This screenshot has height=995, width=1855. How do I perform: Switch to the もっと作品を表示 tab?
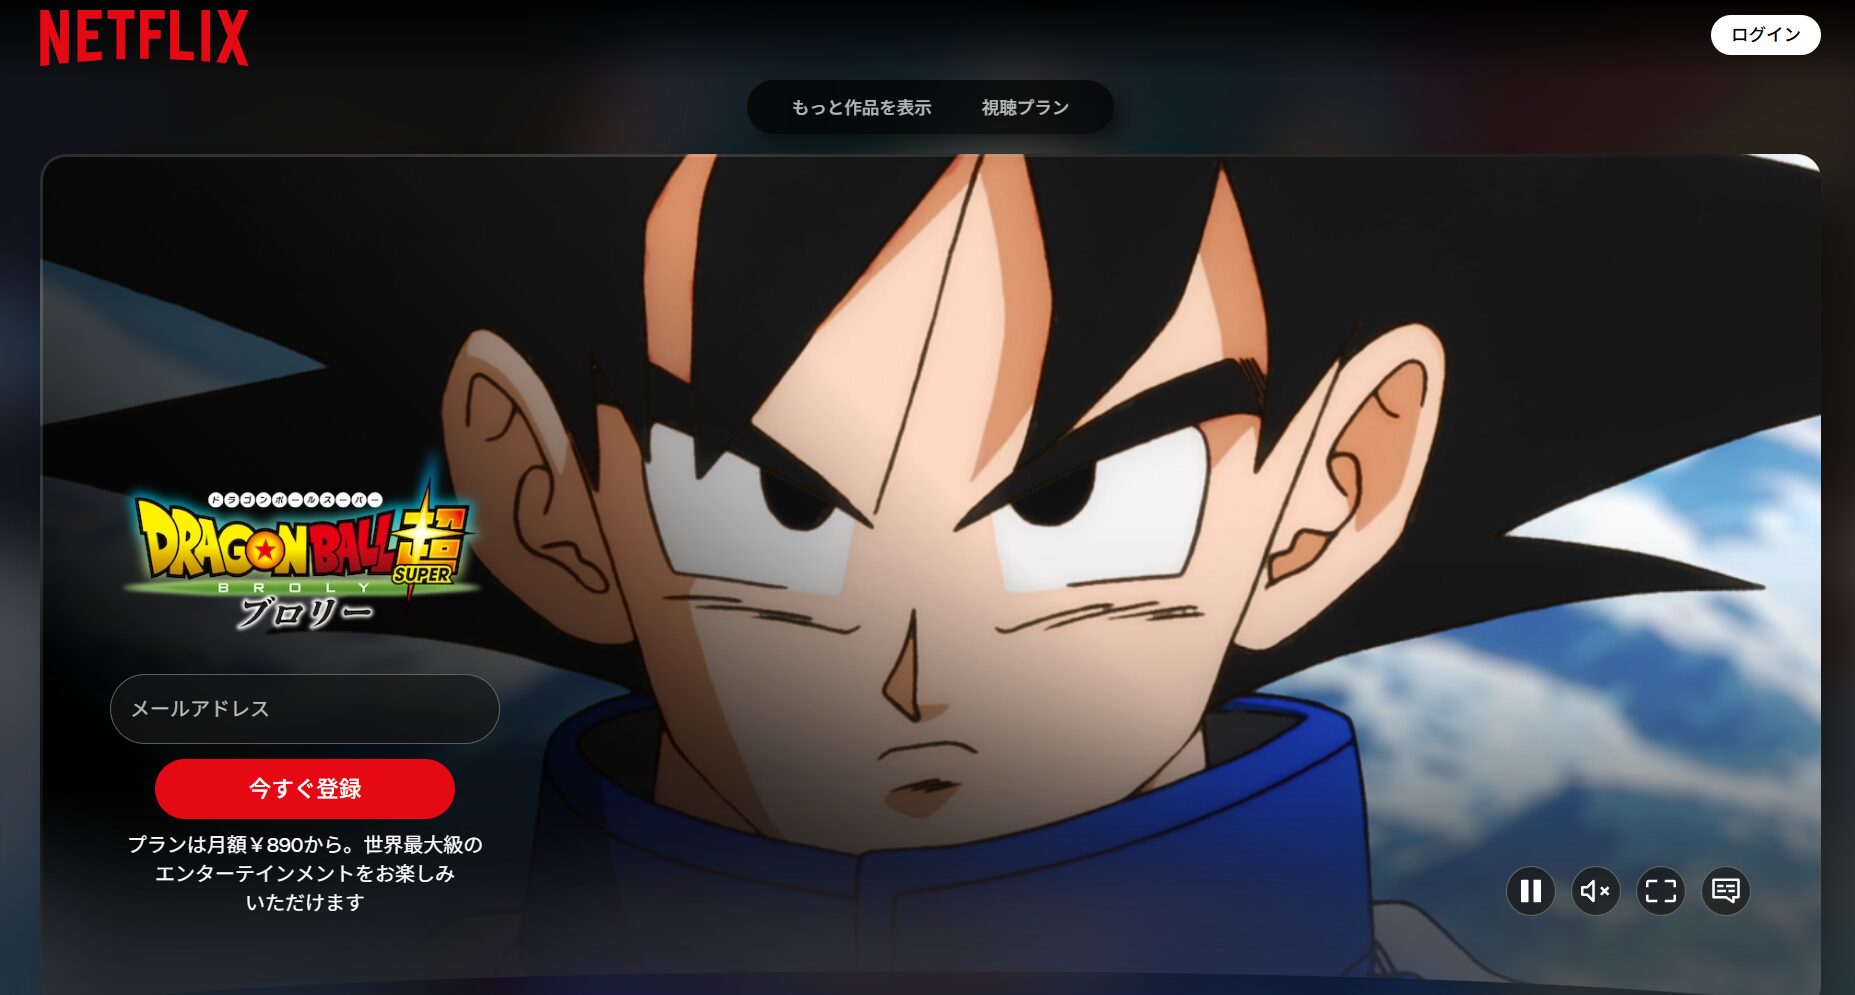click(864, 107)
